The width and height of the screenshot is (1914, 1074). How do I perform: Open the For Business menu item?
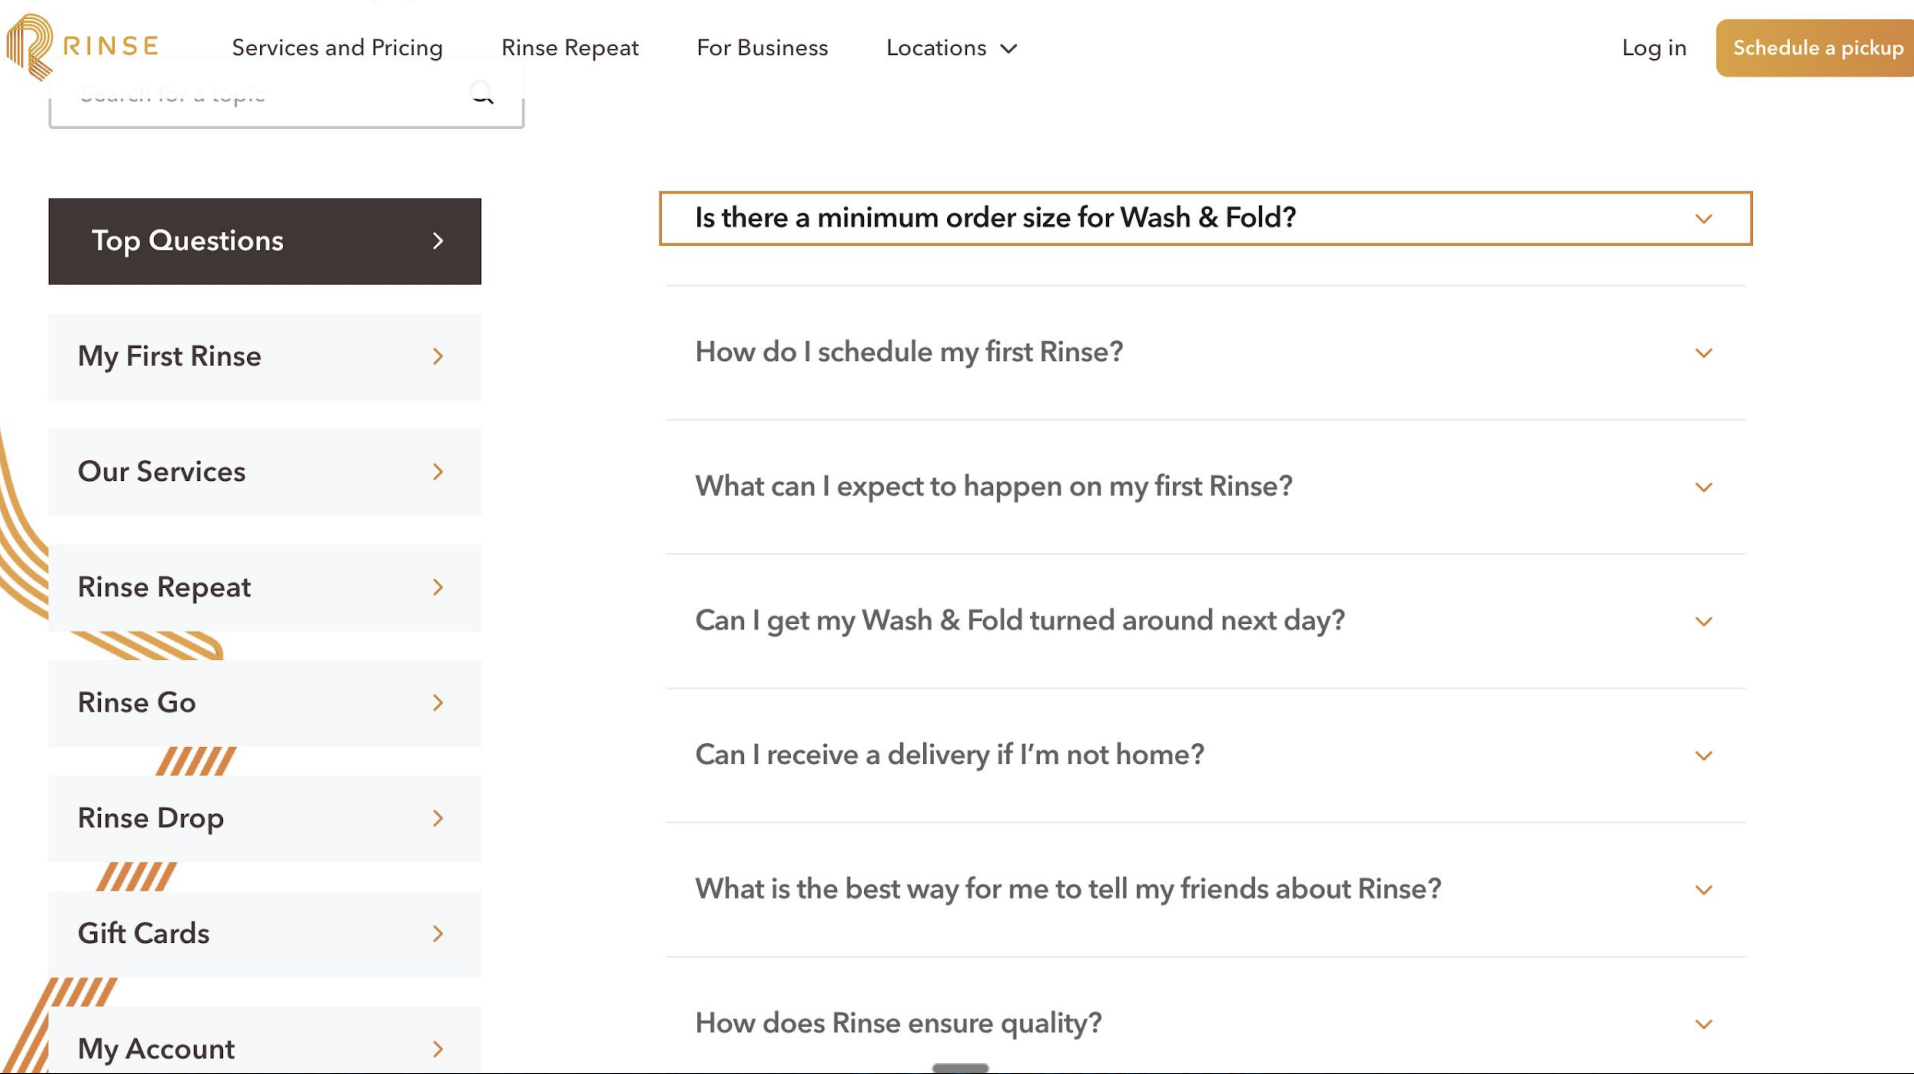coord(762,48)
